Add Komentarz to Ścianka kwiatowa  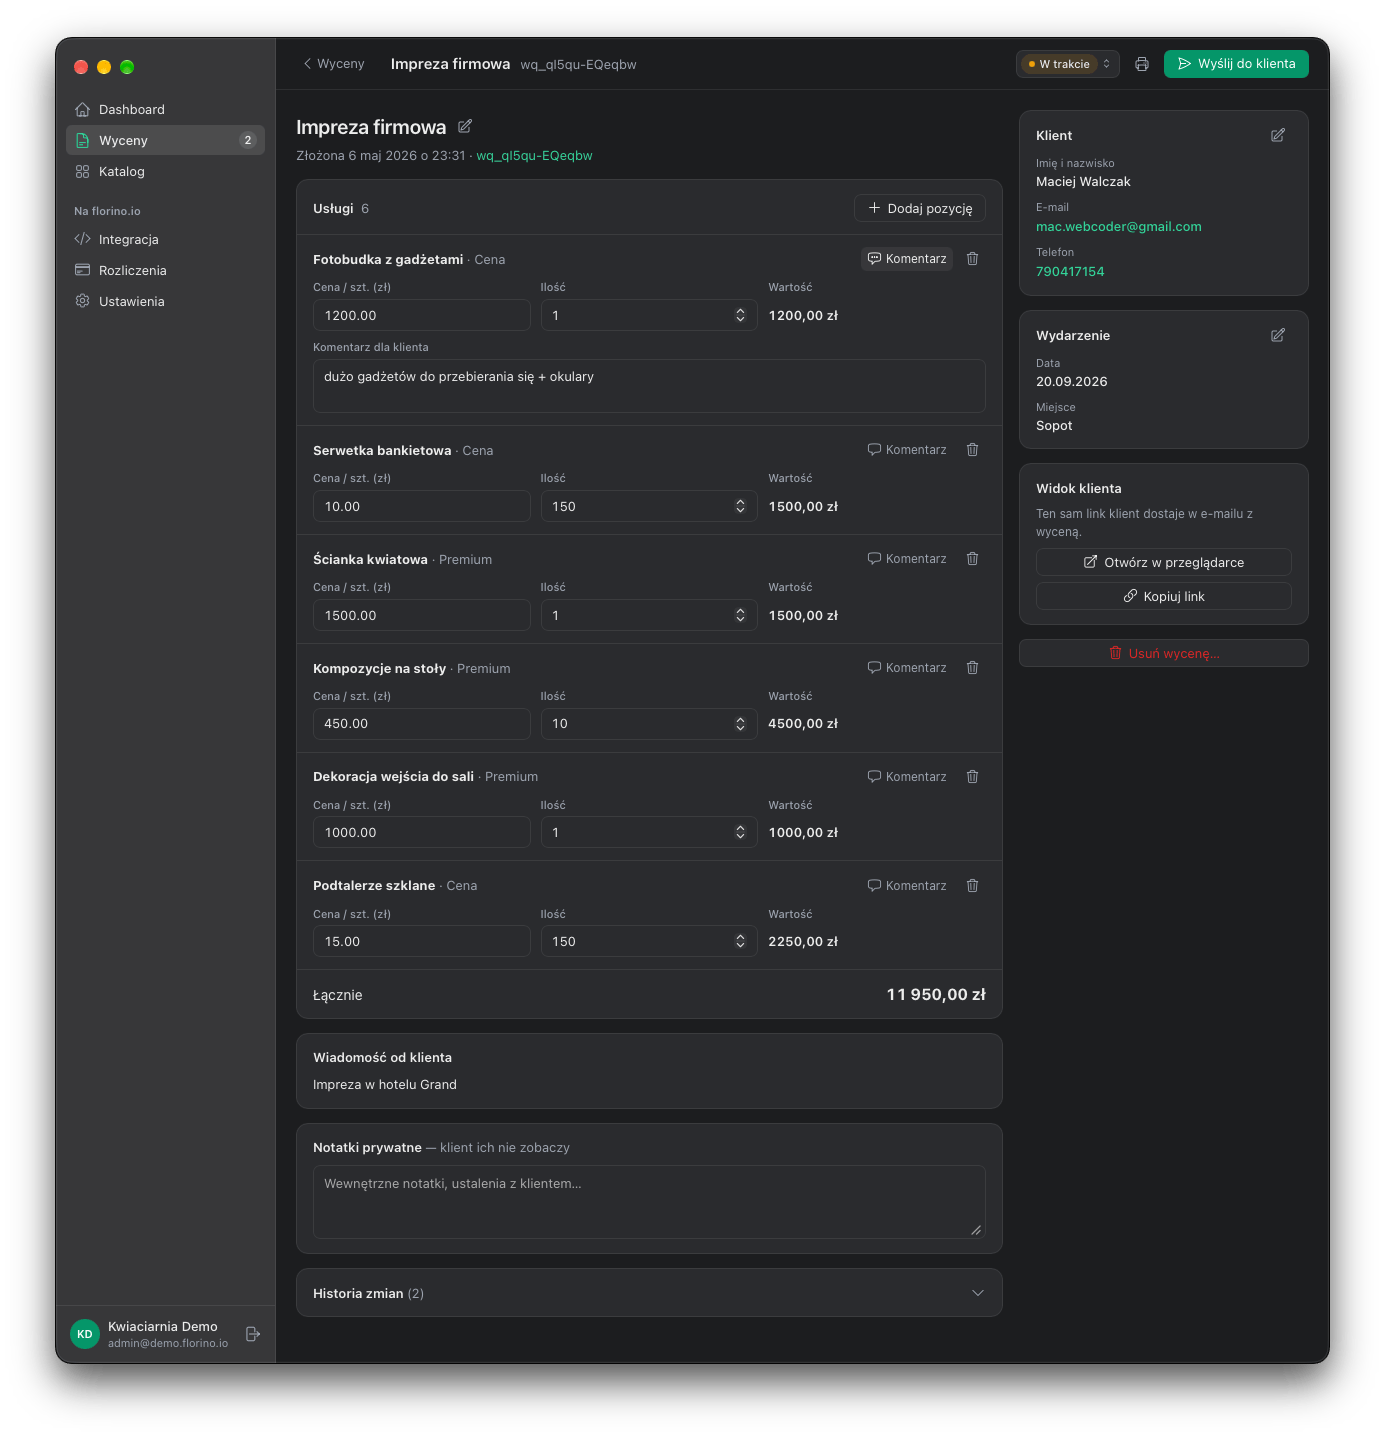point(907,559)
